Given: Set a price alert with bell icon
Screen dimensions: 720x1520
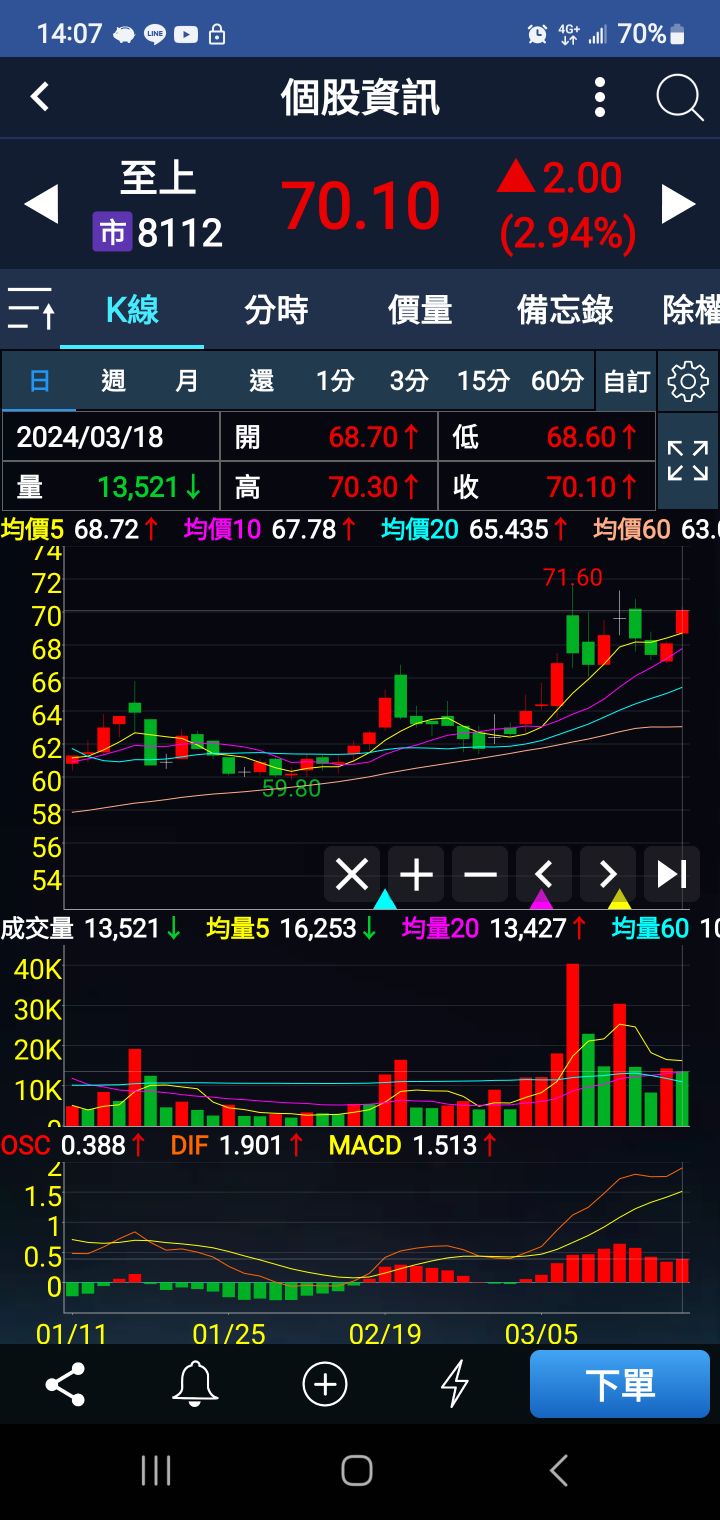Looking at the screenshot, I should [x=195, y=1385].
